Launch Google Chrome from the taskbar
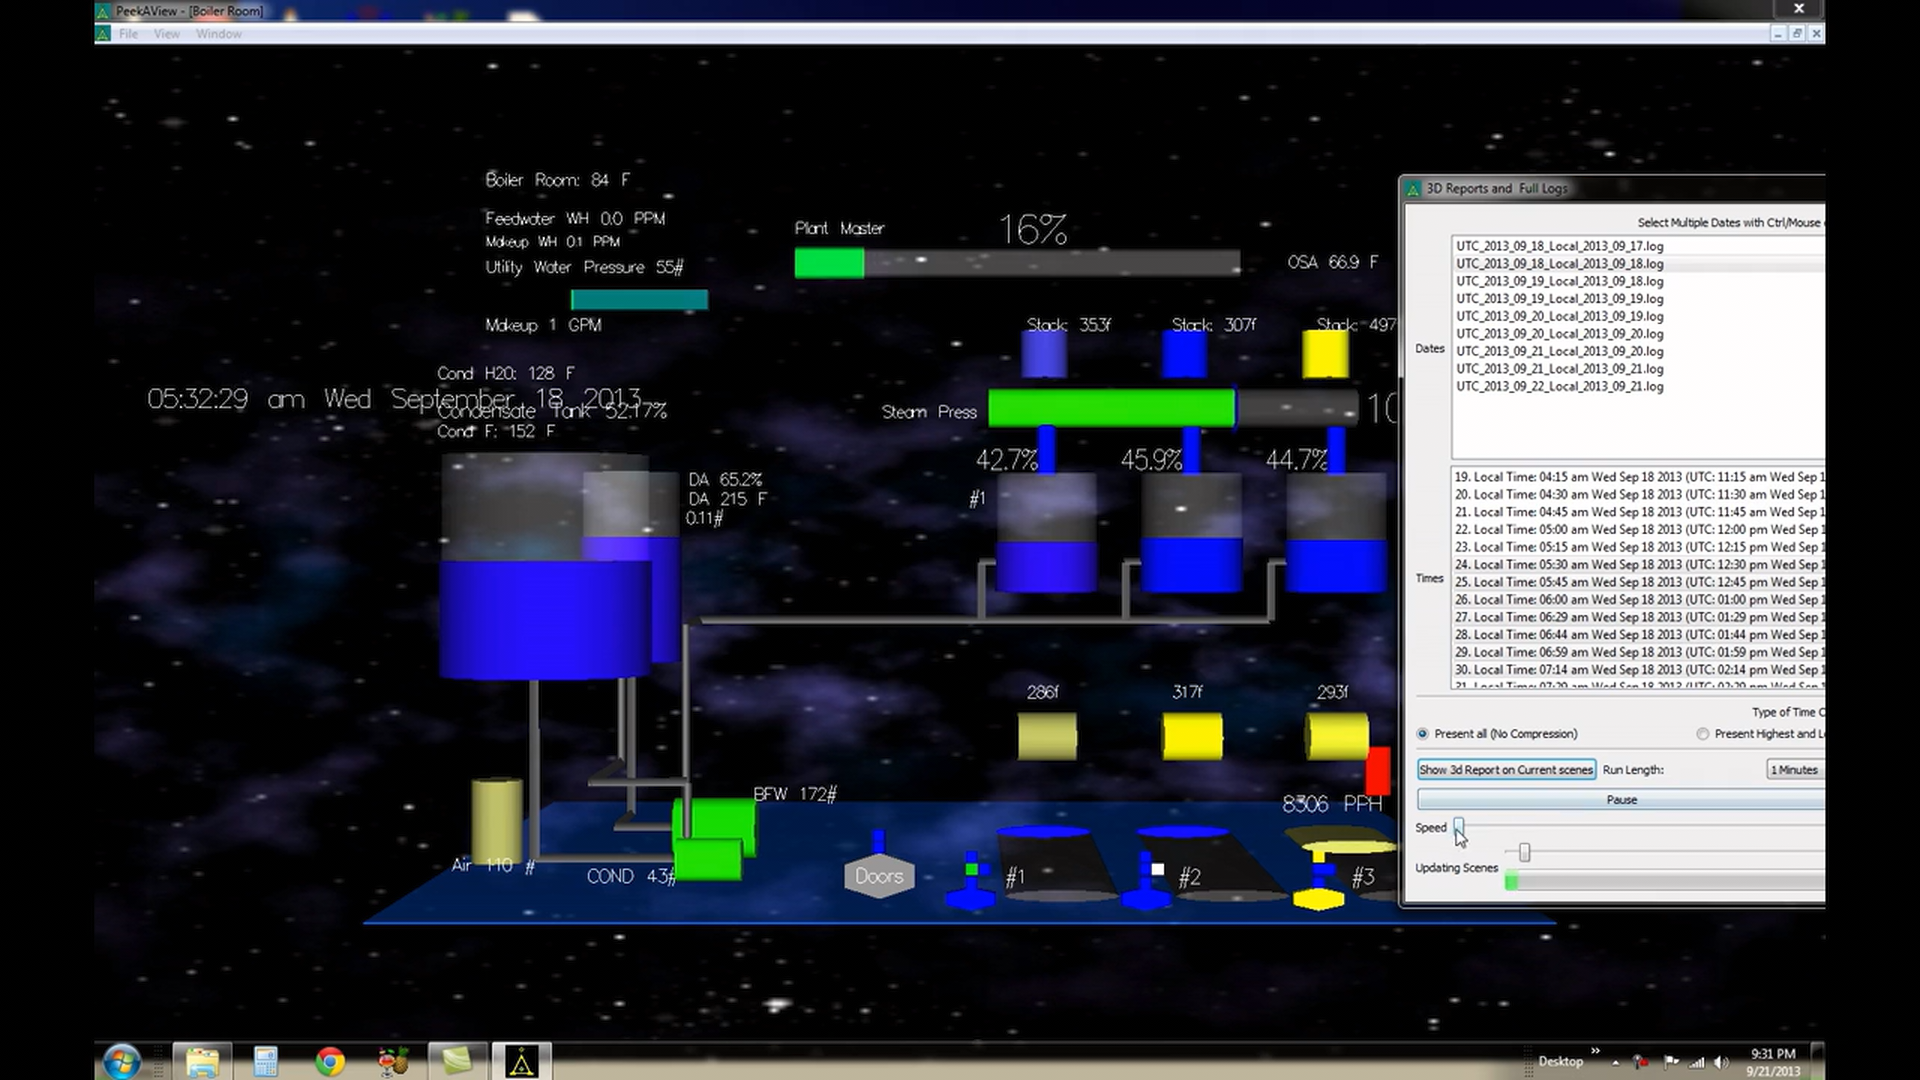Image resolution: width=1920 pixels, height=1080 pixels. click(x=330, y=1061)
